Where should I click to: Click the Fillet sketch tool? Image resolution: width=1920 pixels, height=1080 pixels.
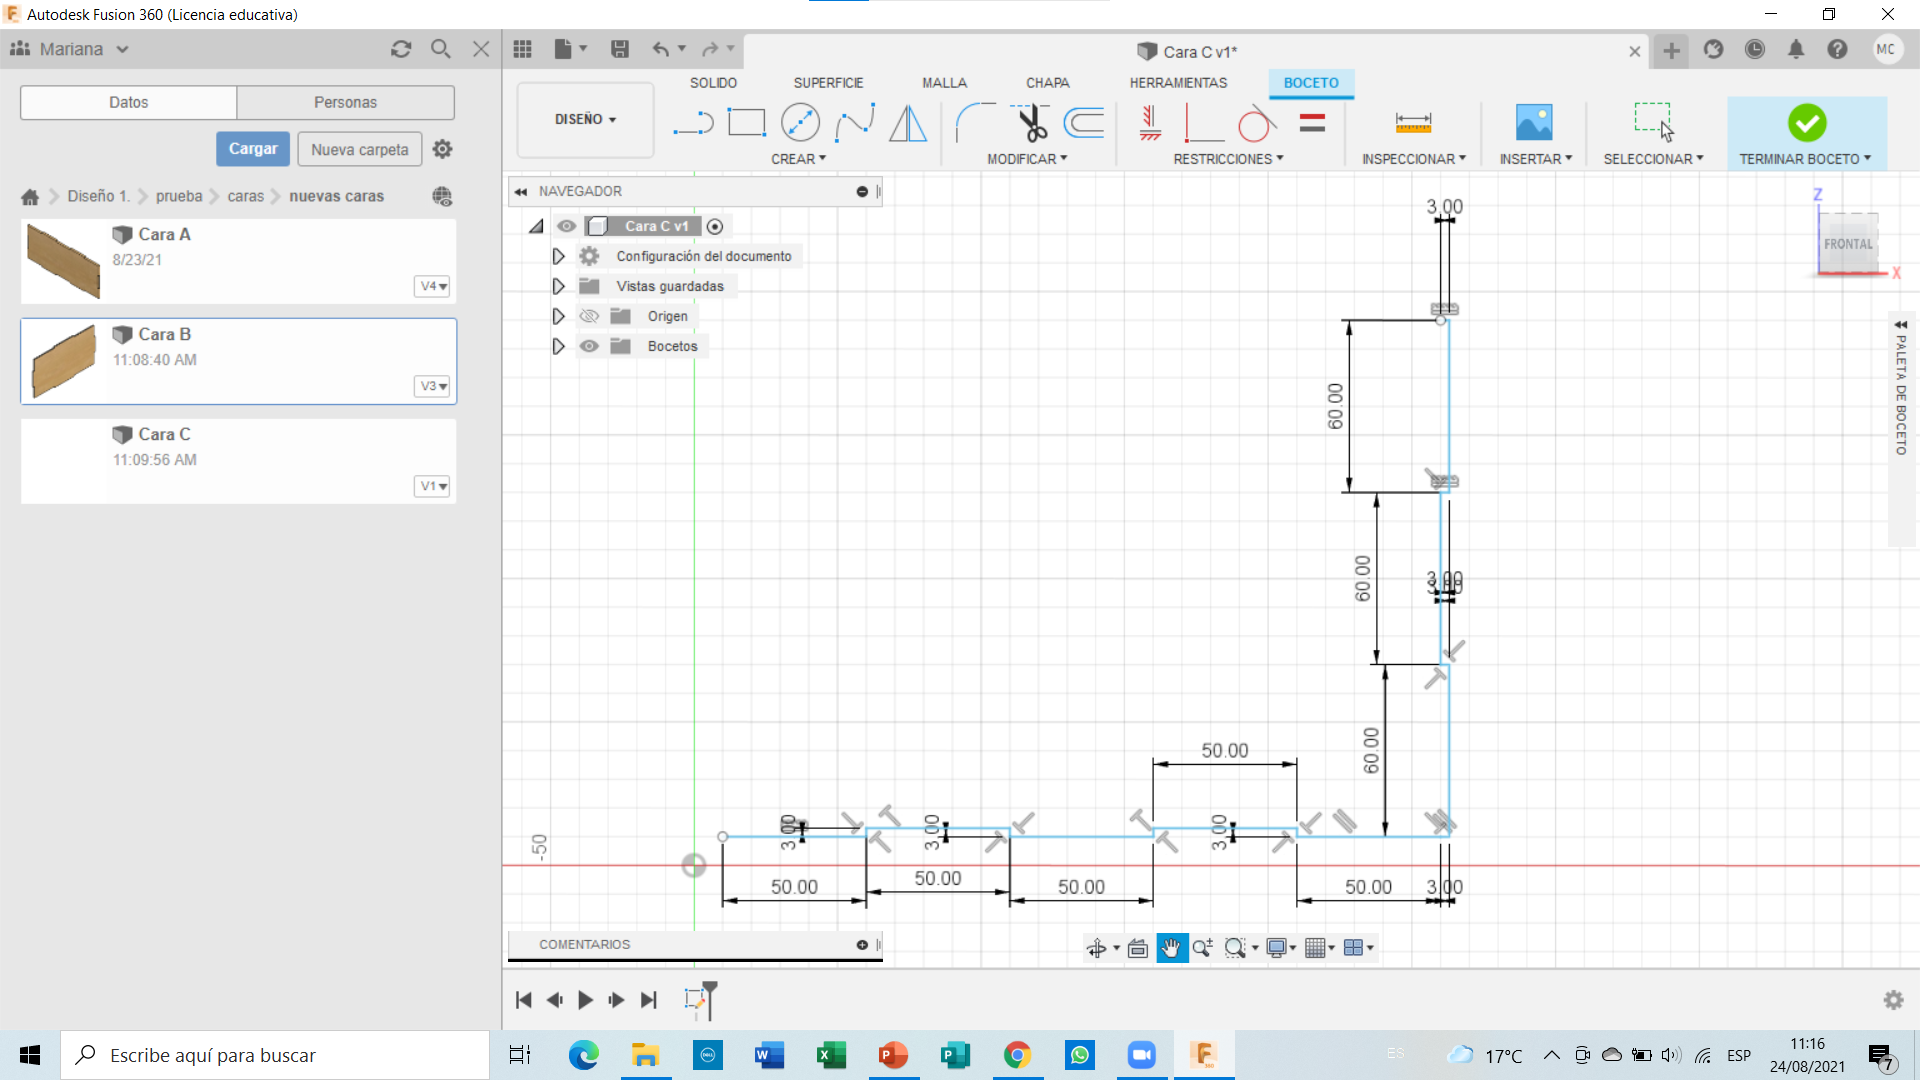coord(975,123)
